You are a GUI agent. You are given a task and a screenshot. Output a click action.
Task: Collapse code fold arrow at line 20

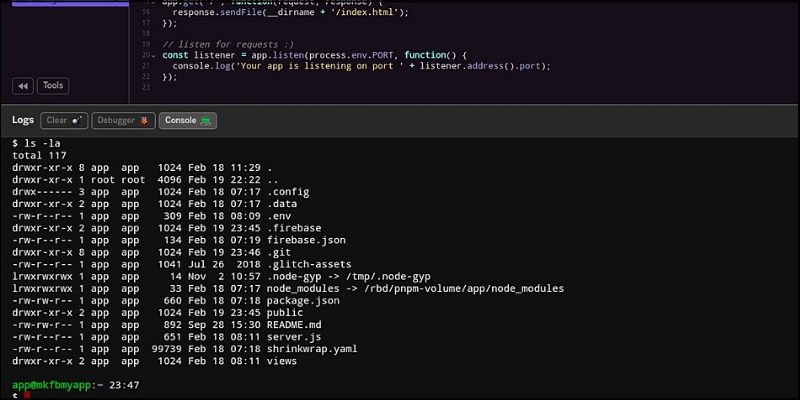[154, 55]
